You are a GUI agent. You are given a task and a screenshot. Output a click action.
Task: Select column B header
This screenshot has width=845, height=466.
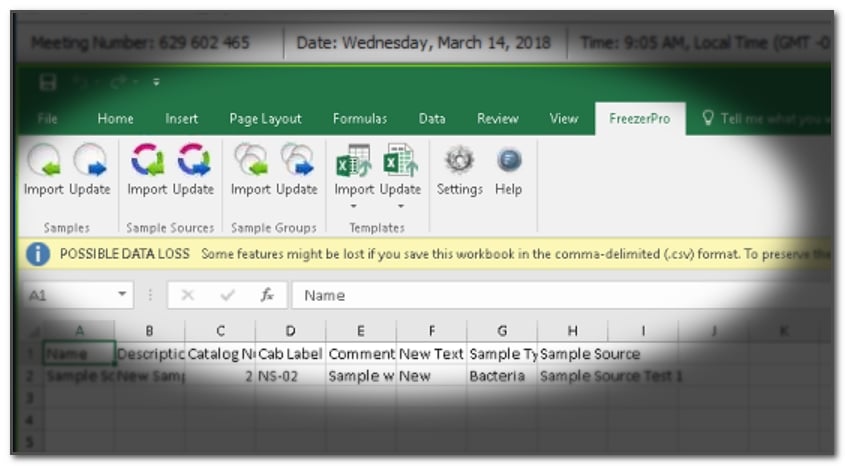coord(149,331)
